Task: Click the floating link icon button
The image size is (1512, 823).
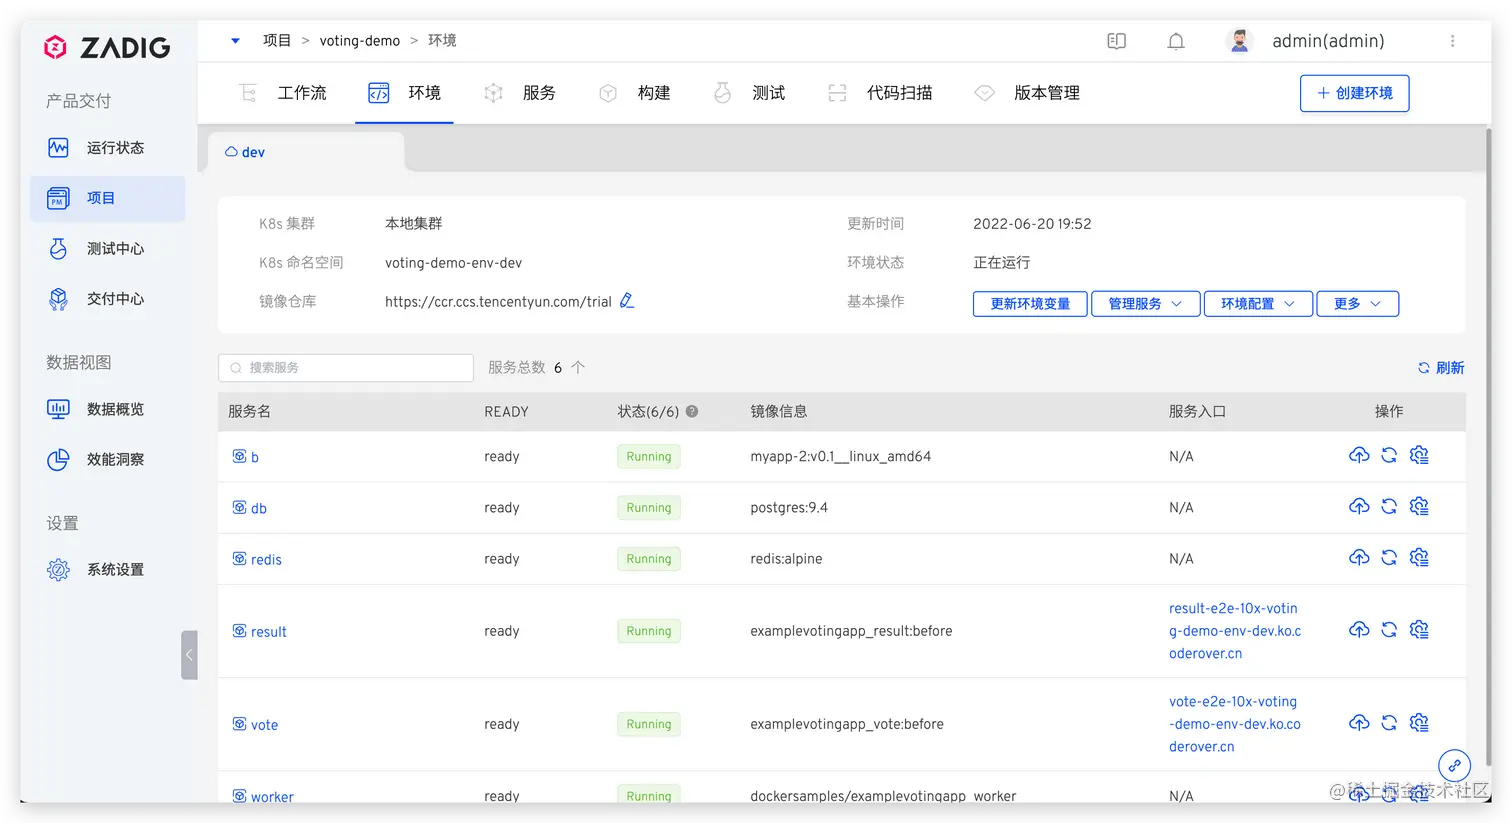Action: pyautogui.click(x=1454, y=765)
